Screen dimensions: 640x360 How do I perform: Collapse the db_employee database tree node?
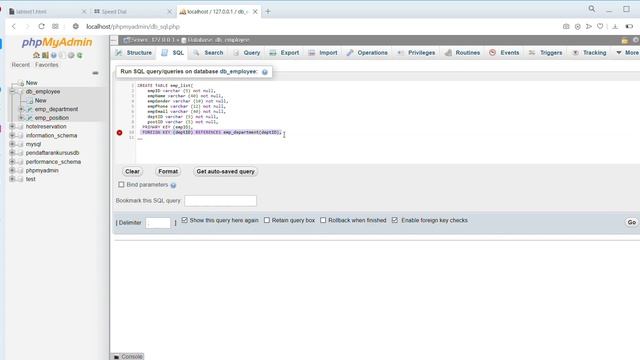[x=12, y=91]
